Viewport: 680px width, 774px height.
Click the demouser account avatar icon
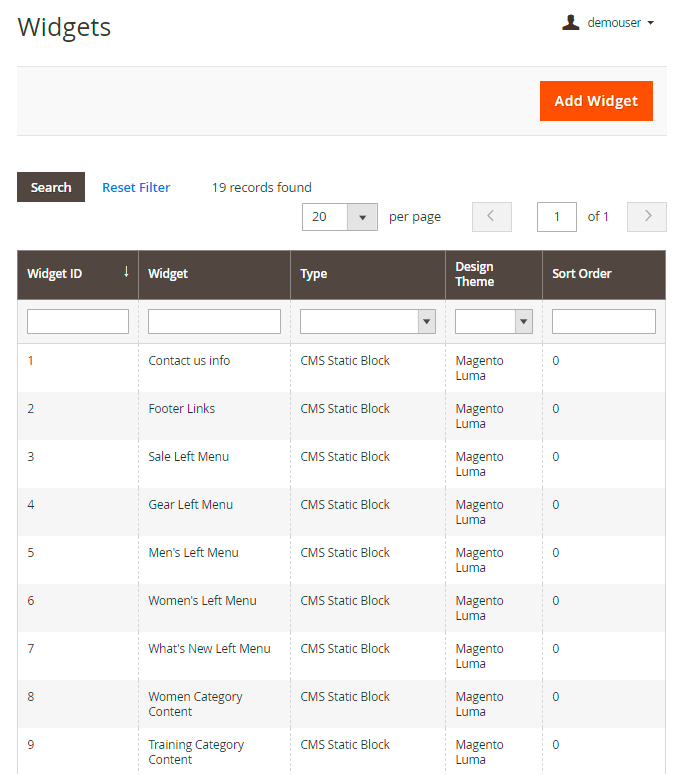[x=571, y=22]
